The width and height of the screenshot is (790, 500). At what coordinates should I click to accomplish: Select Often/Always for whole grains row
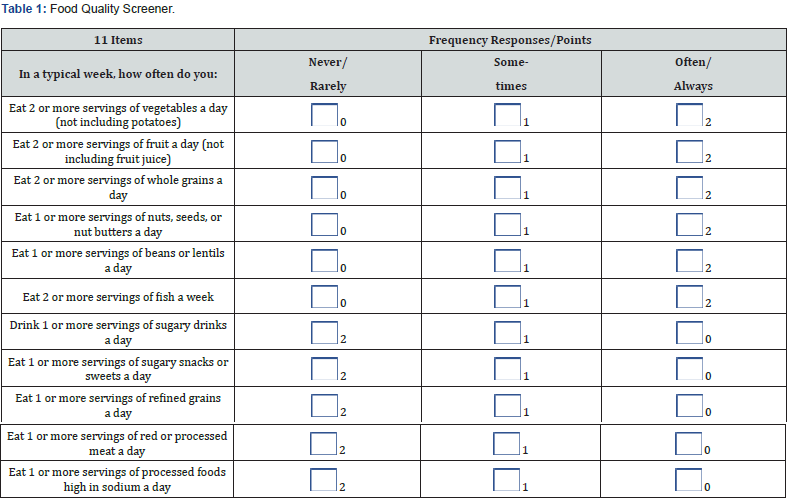[689, 187]
